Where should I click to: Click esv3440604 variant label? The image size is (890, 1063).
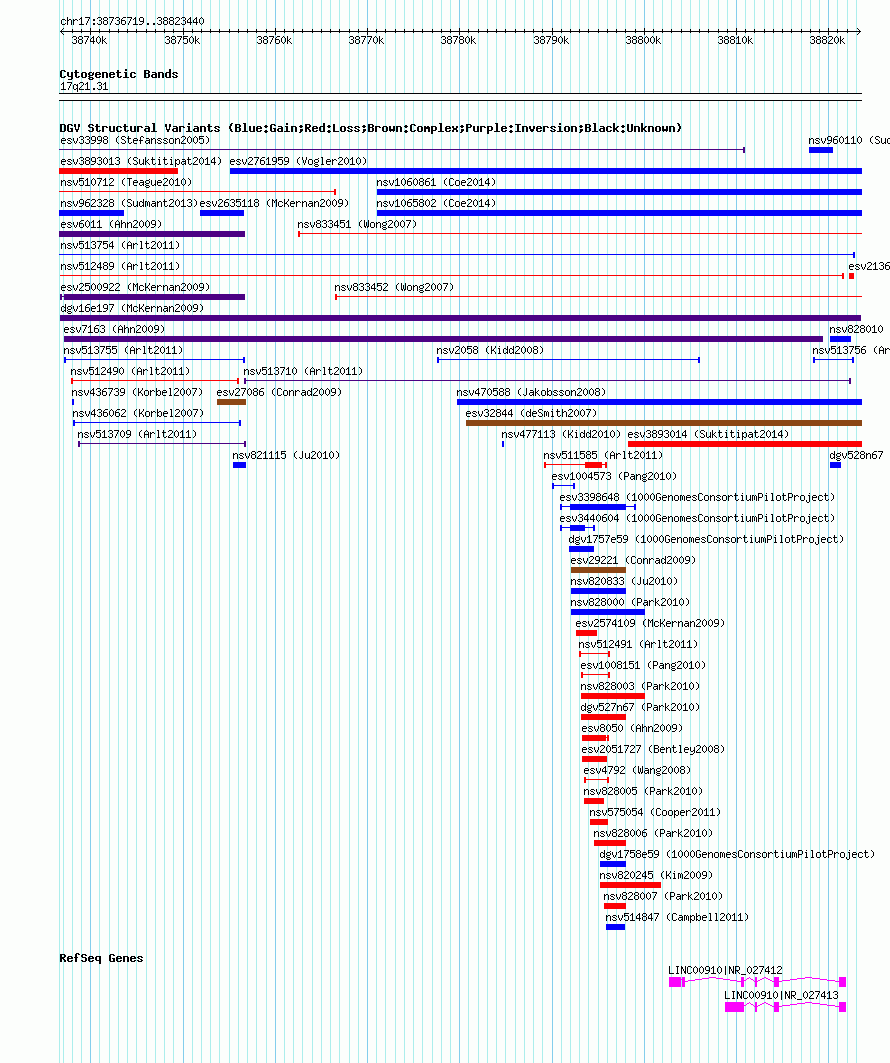pyautogui.click(x=697, y=519)
